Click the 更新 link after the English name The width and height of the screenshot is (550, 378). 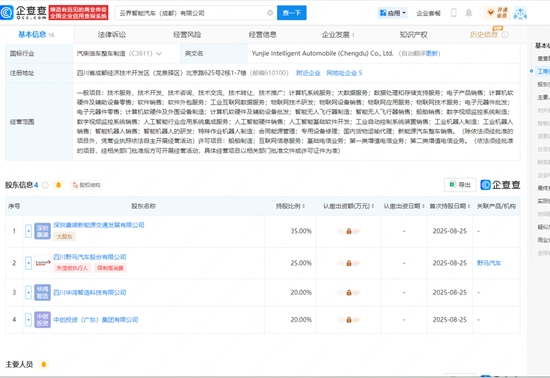pyautogui.click(x=432, y=53)
